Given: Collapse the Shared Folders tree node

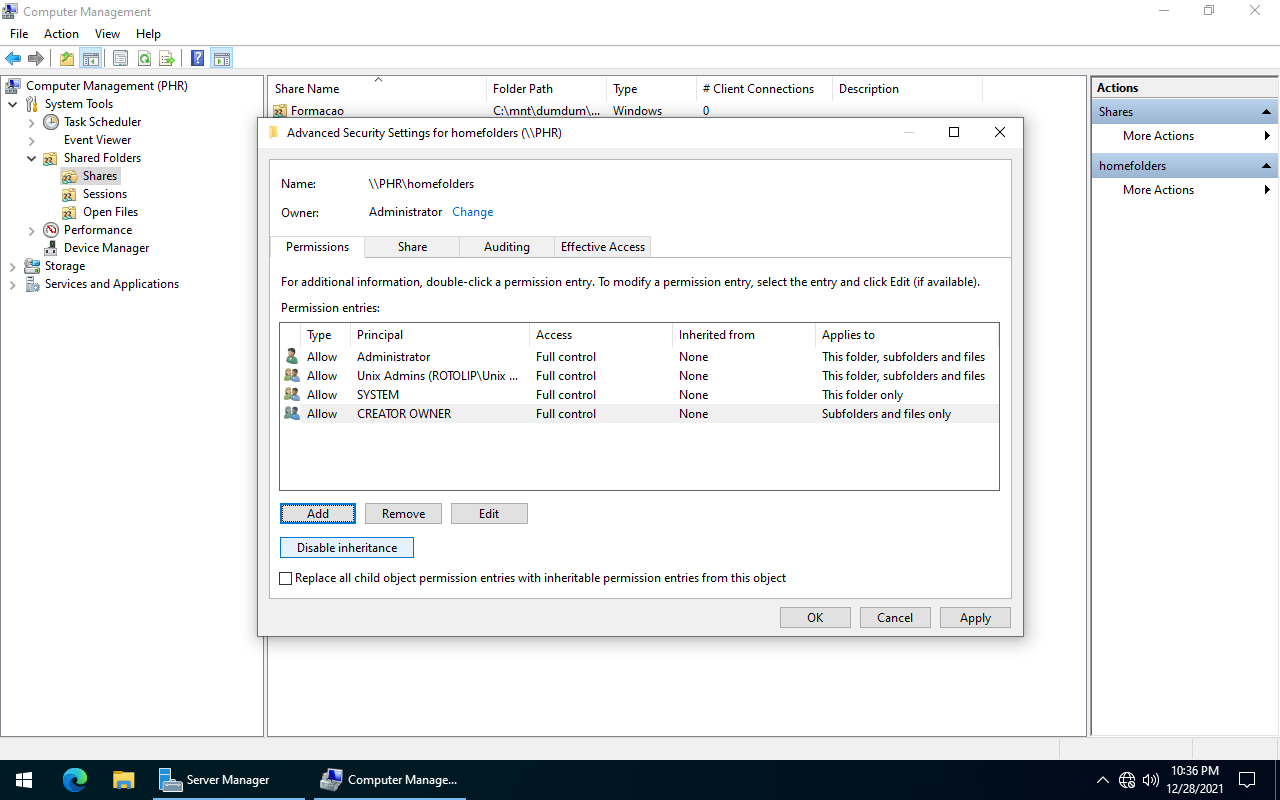Looking at the screenshot, I should point(32,157).
